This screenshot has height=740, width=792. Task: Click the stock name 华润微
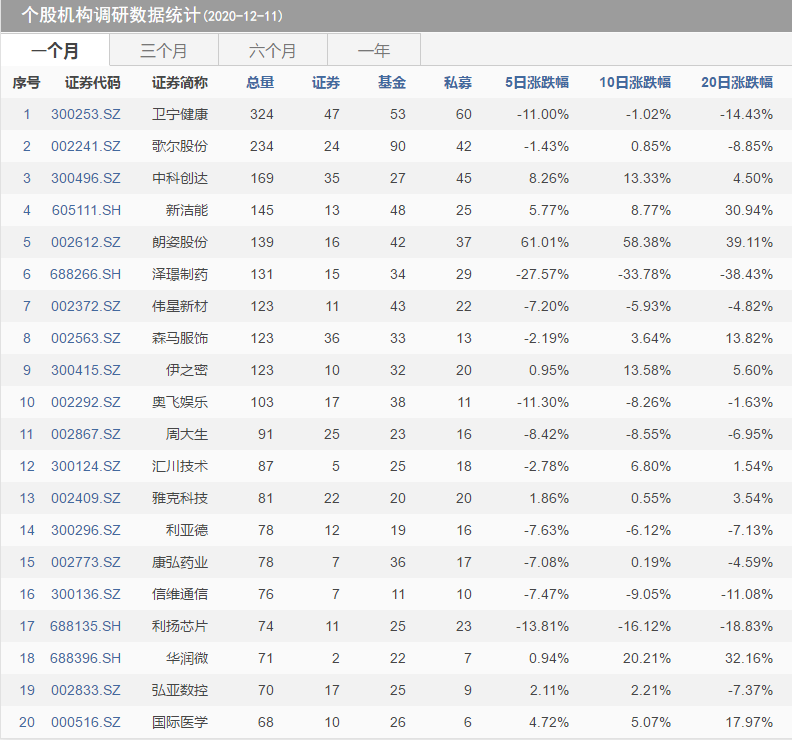point(187,658)
